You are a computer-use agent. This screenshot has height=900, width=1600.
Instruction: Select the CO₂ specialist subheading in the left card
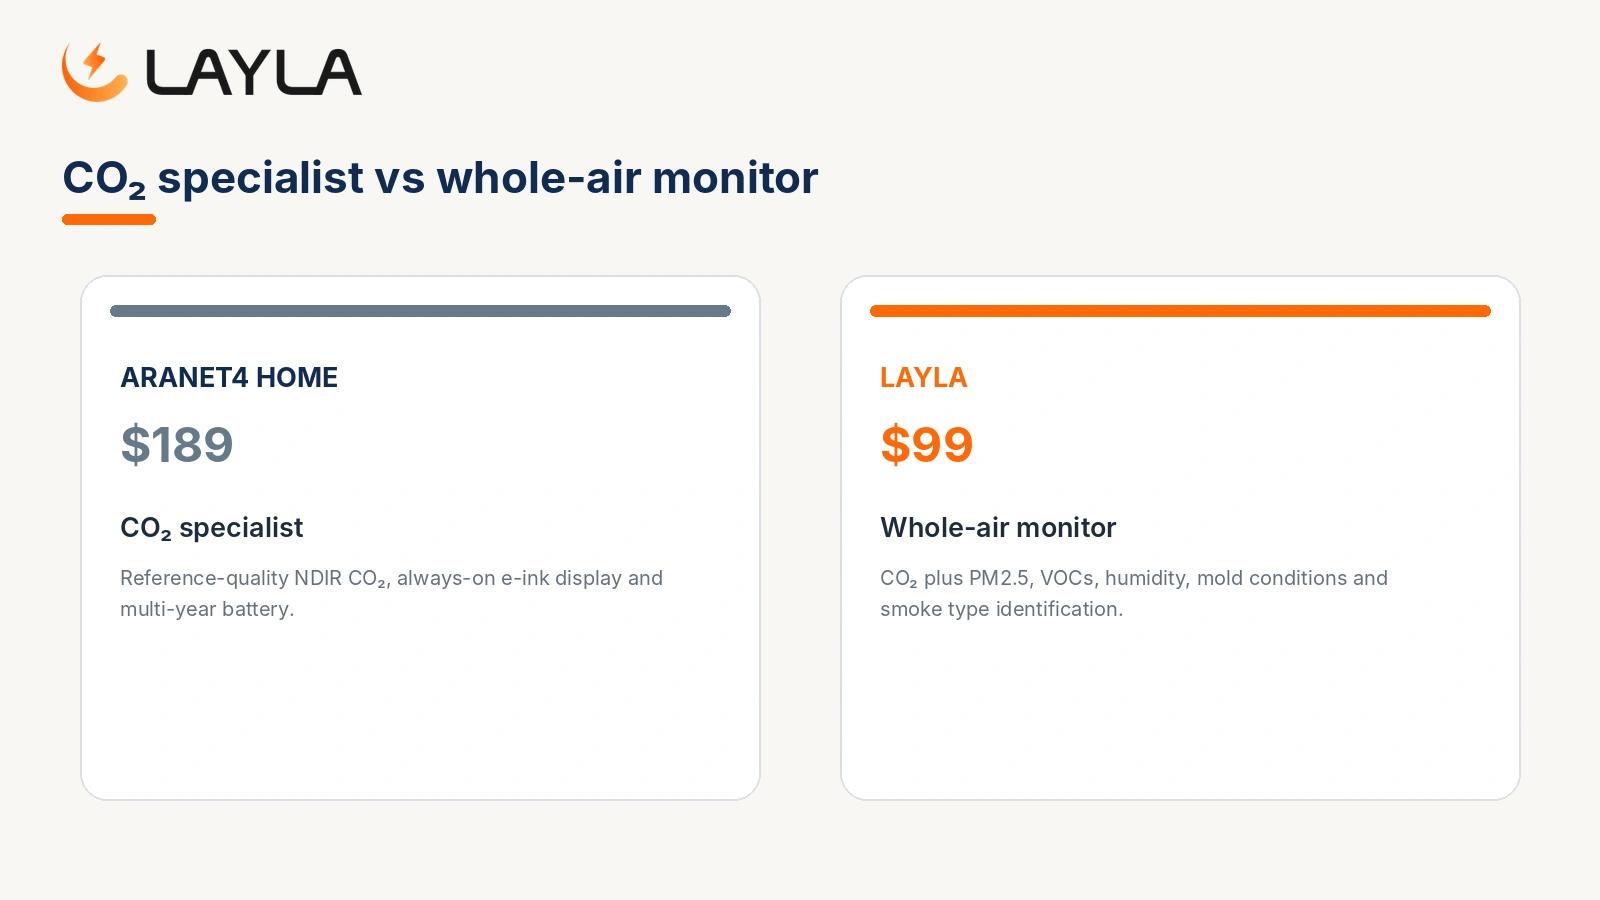[211, 528]
